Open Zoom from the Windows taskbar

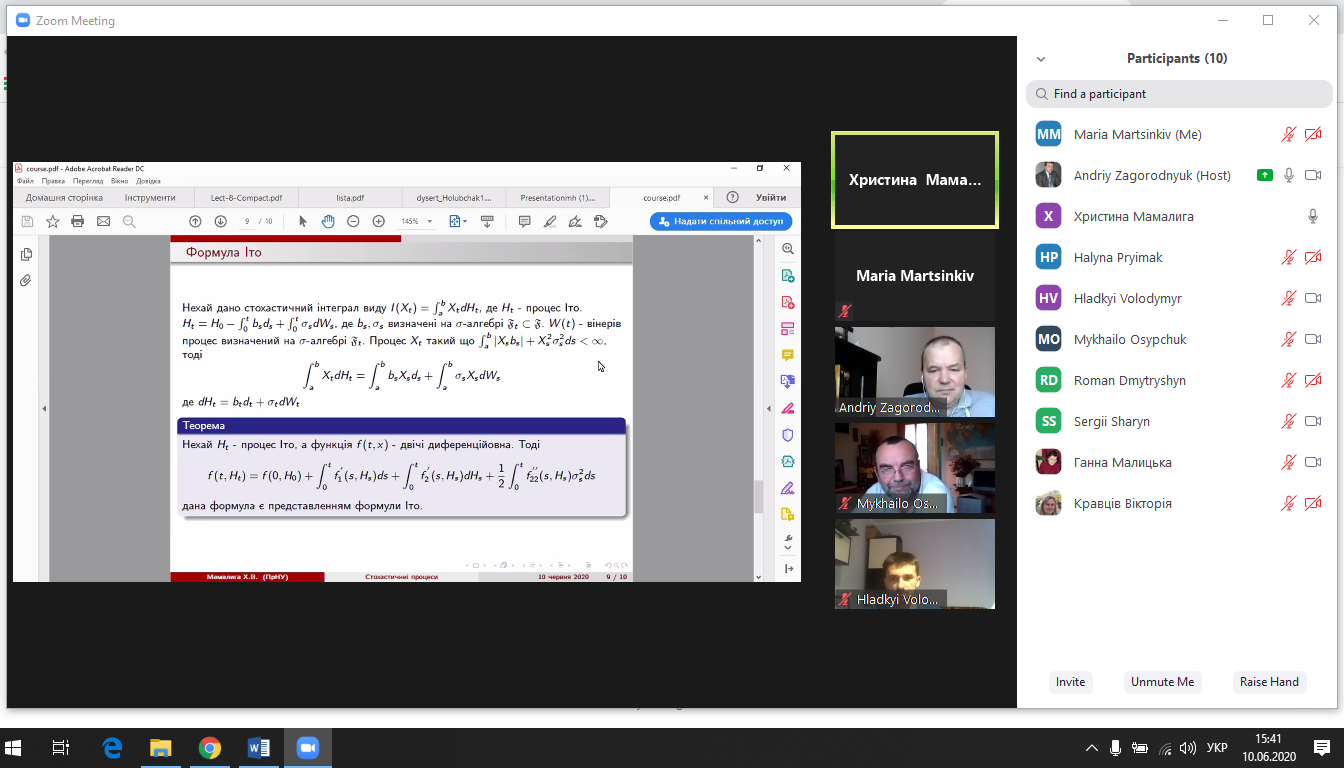click(x=307, y=747)
